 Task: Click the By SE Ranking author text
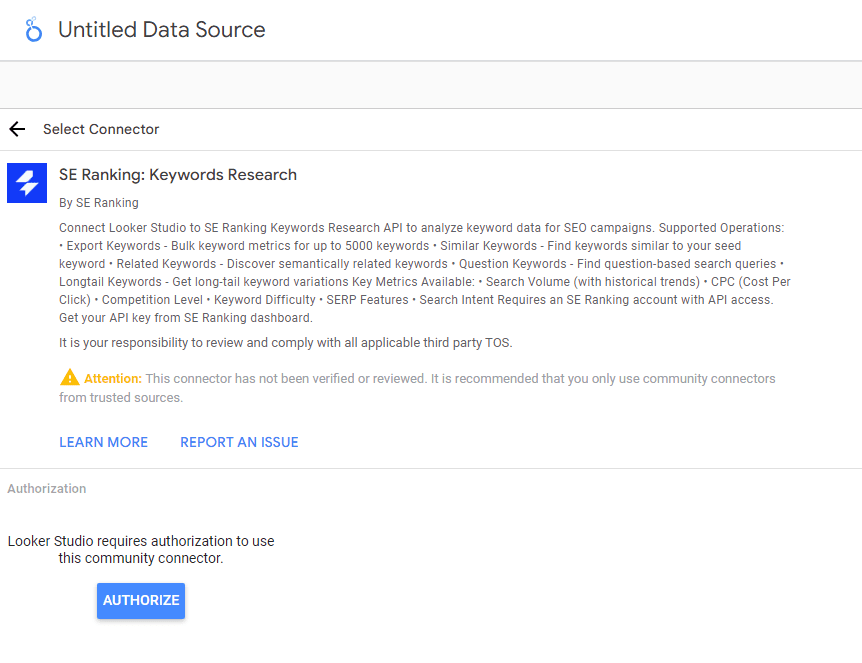(99, 203)
